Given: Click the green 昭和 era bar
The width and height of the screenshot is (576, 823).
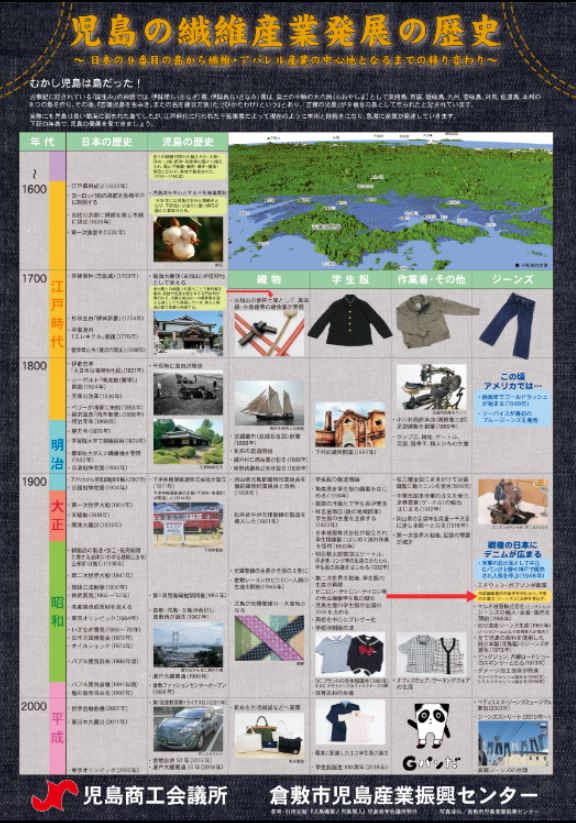Looking at the screenshot, I should point(57,612).
